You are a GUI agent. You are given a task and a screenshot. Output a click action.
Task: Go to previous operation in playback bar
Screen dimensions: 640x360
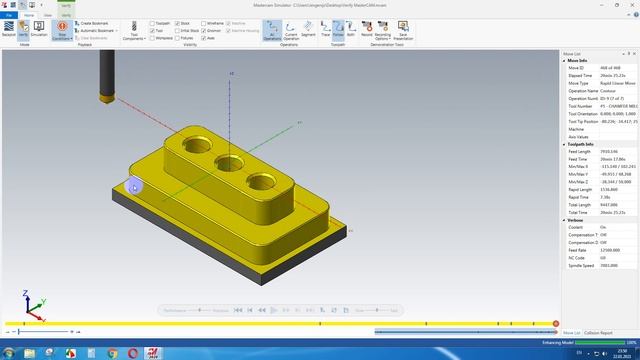(x=250, y=310)
